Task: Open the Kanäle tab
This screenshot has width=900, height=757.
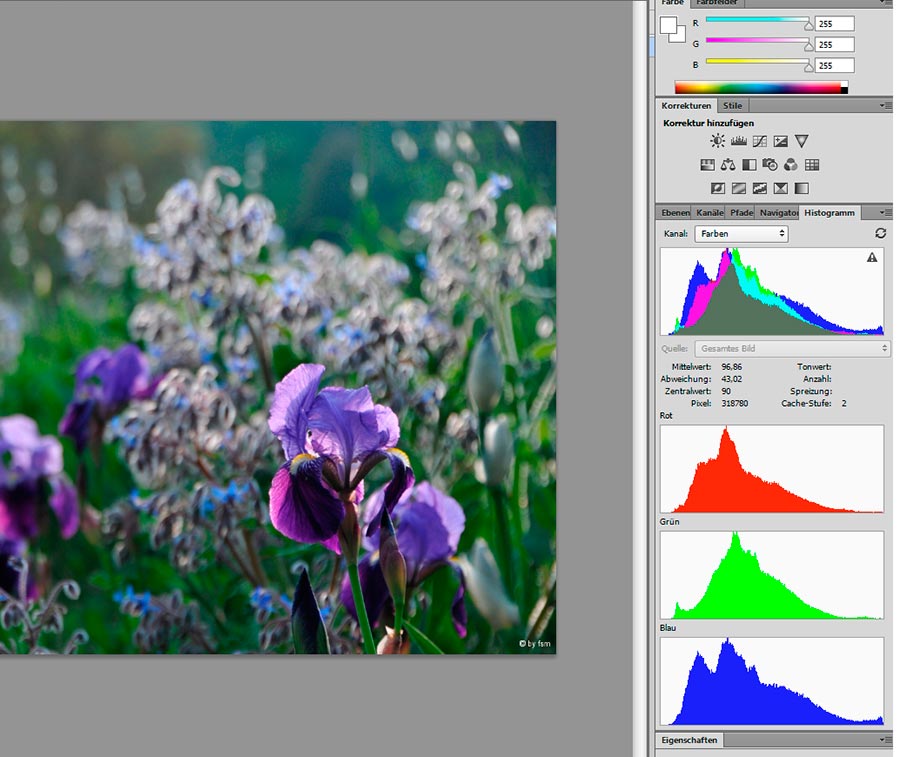Action: pyautogui.click(x=709, y=213)
